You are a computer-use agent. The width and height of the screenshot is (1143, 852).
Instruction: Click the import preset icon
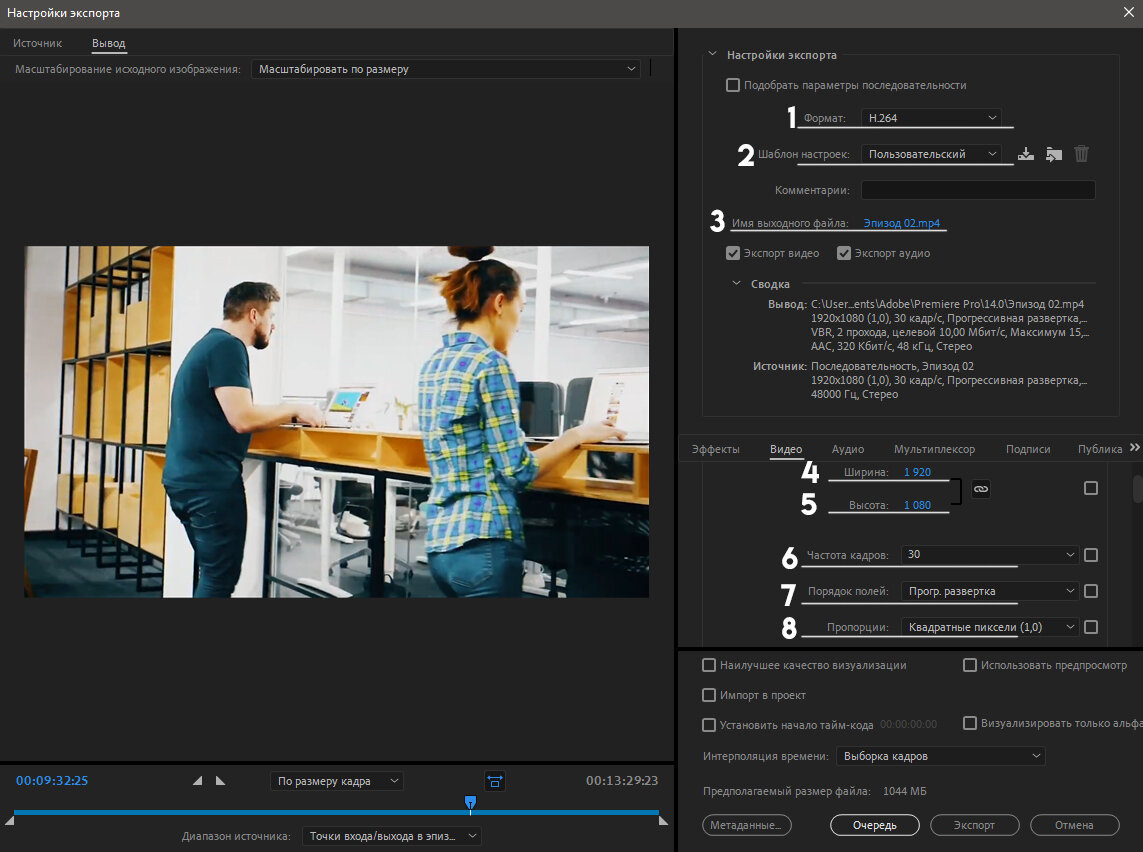coord(1053,154)
